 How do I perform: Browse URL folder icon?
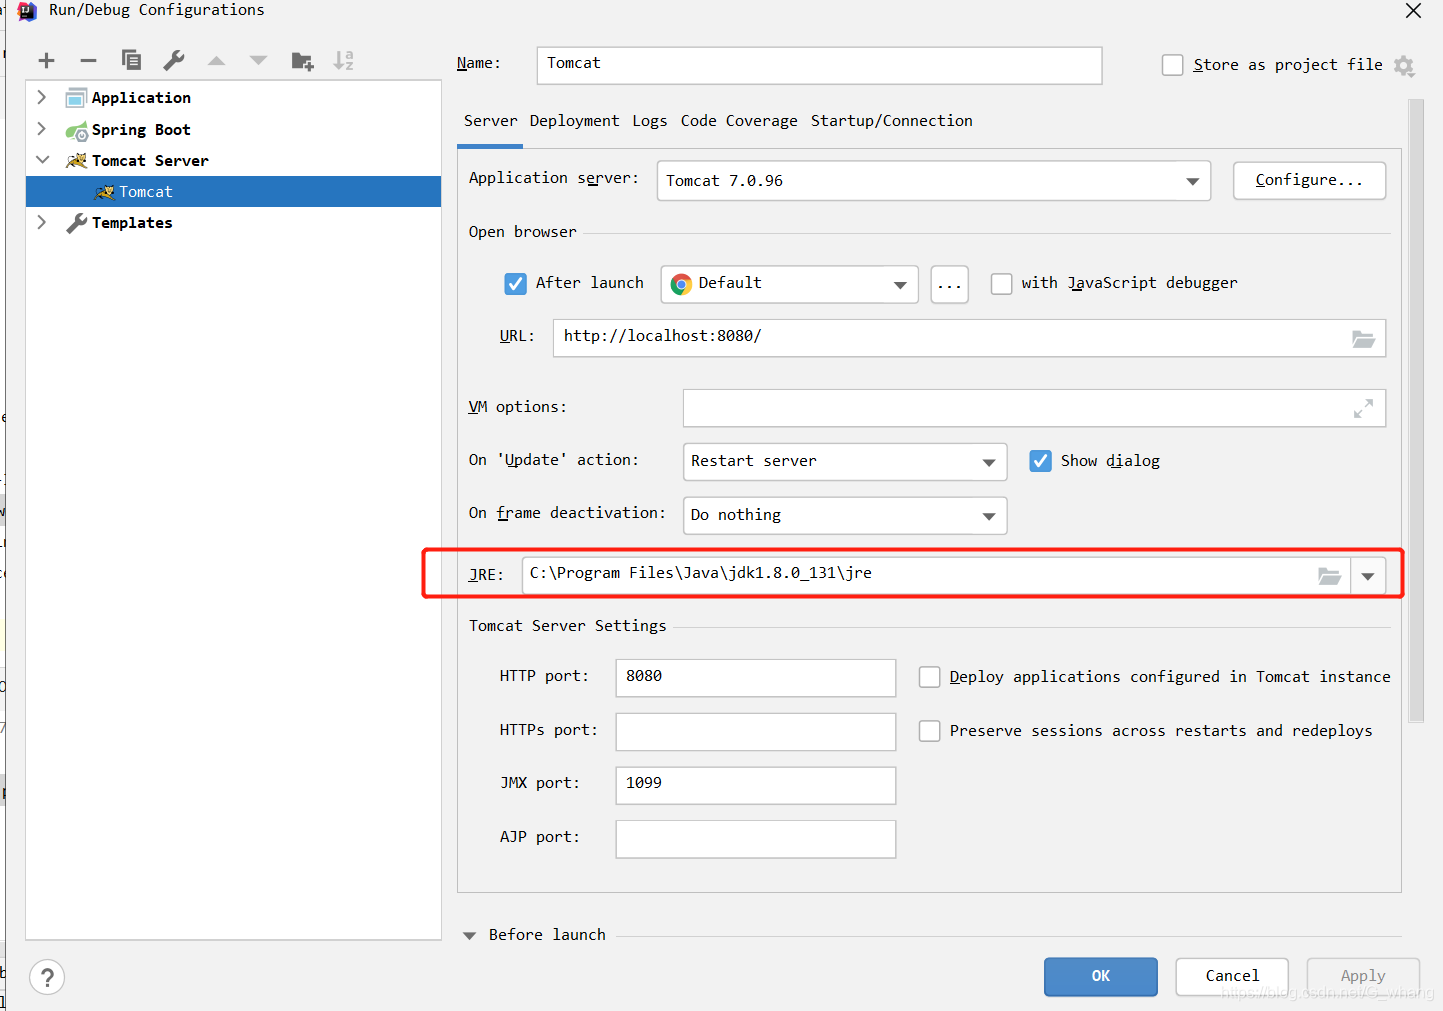click(1363, 339)
